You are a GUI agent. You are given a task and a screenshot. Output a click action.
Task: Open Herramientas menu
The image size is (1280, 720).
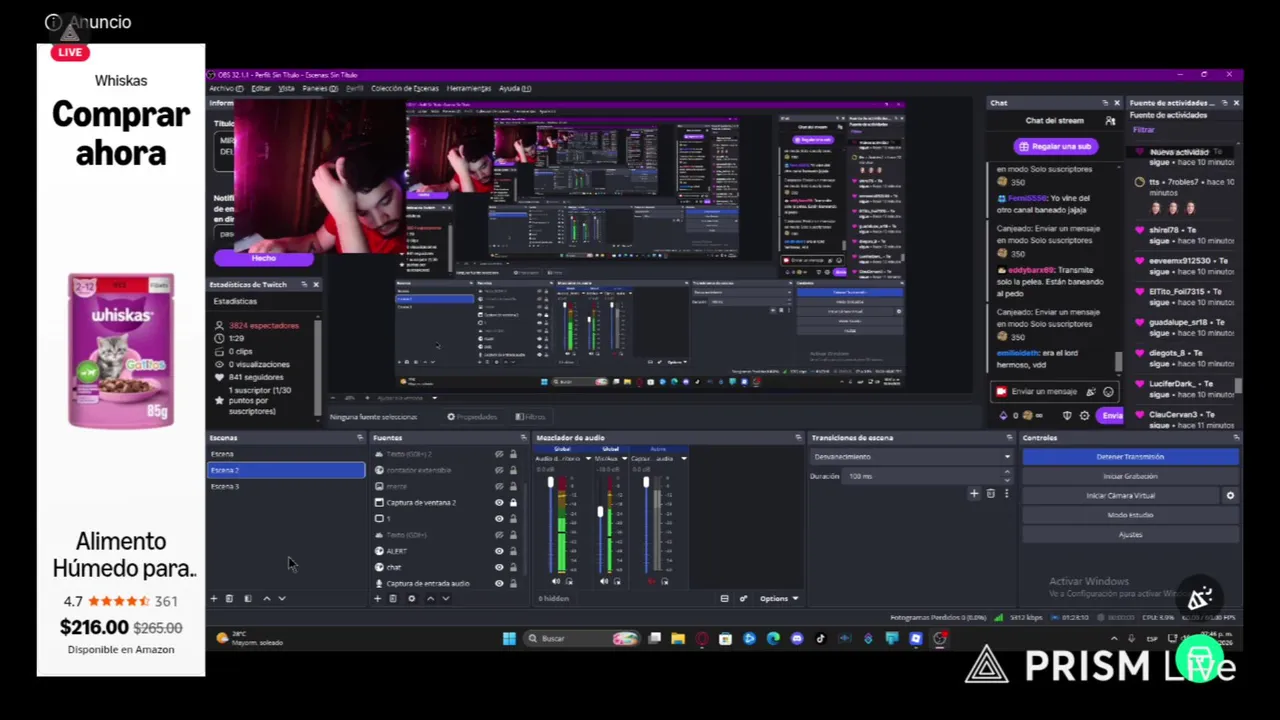pos(468,88)
